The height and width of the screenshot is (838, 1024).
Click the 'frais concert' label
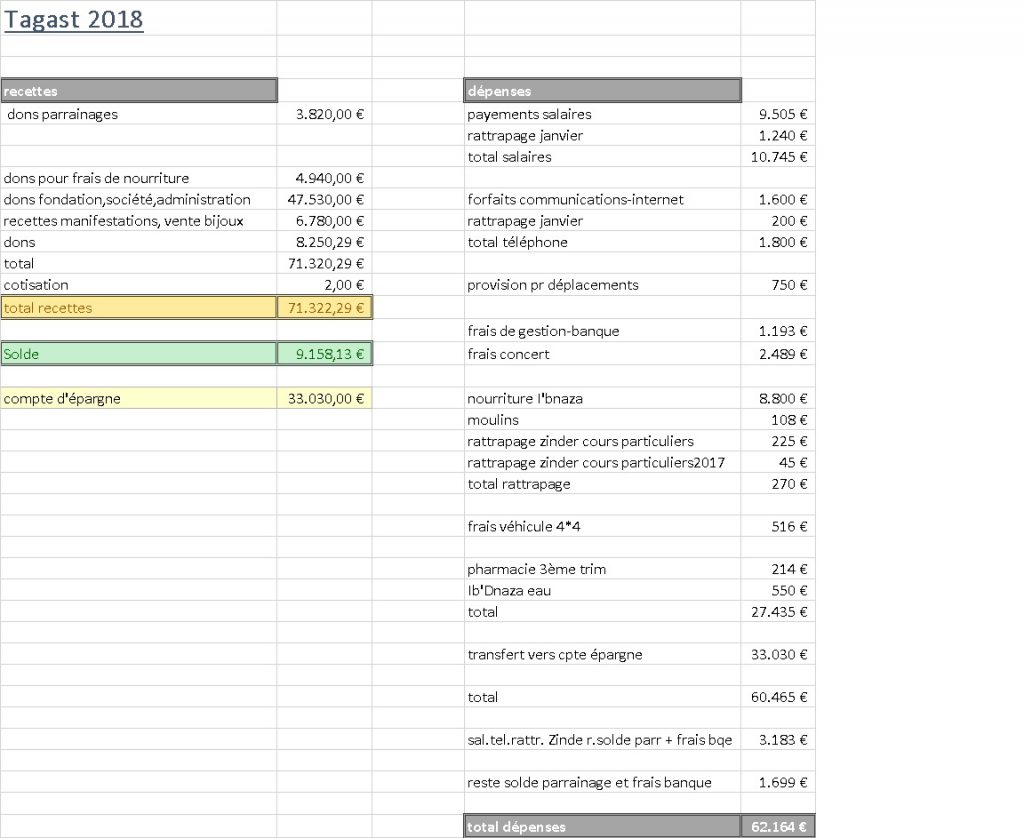pyautogui.click(x=508, y=354)
